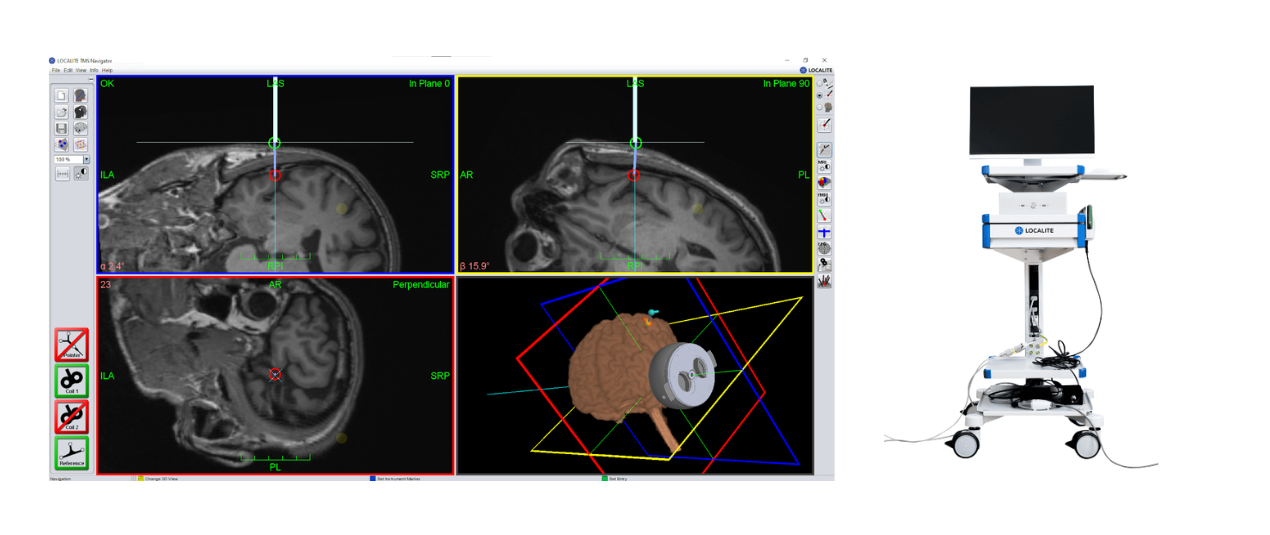This screenshot has width=1270, height=535.
Task: Select the third radio button with head icon
Action: 820,107
